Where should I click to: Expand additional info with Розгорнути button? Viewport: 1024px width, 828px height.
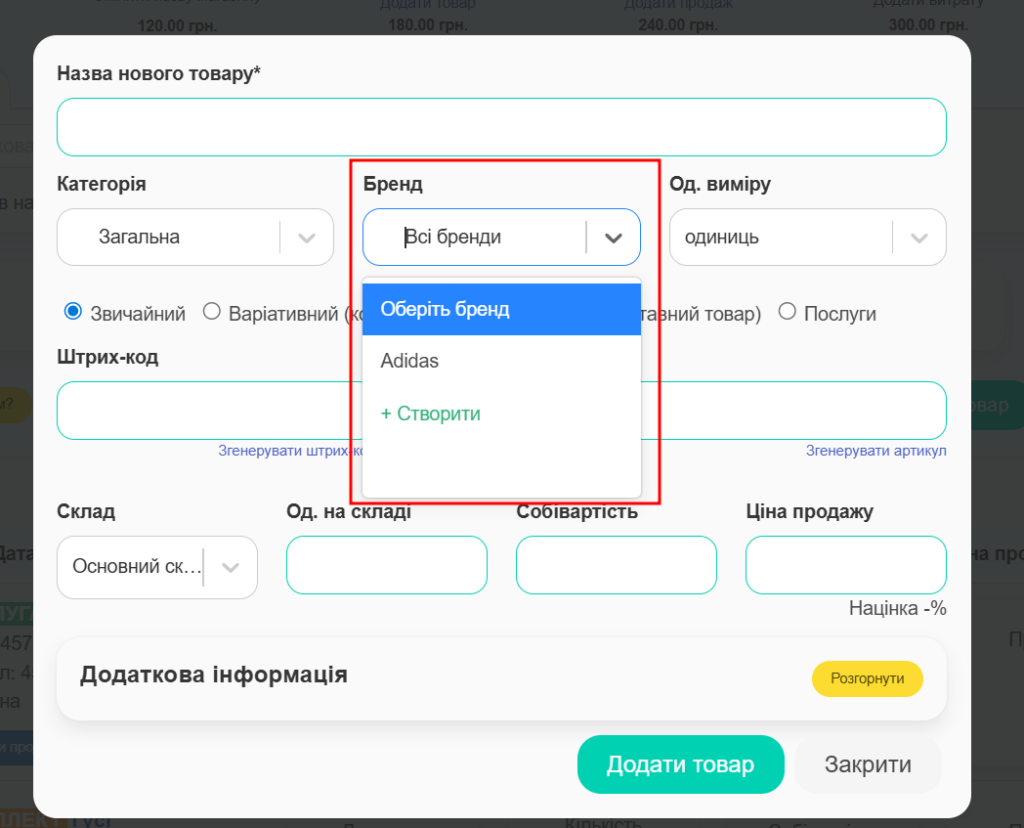[x=867, y=678]
